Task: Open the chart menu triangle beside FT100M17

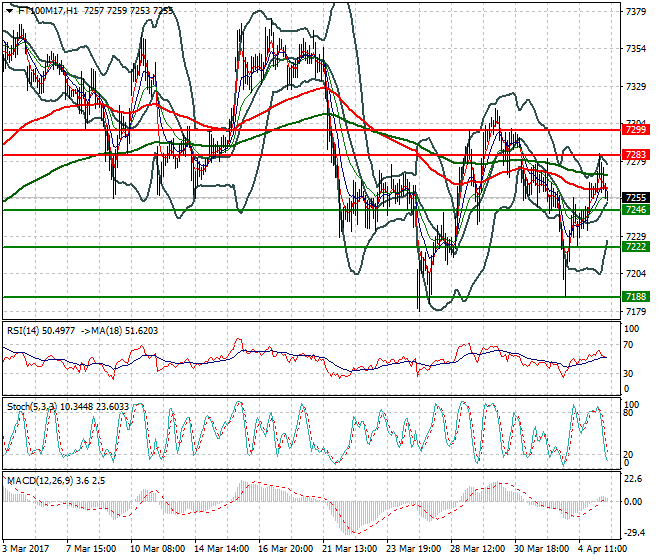Action: tap(9, 11)
